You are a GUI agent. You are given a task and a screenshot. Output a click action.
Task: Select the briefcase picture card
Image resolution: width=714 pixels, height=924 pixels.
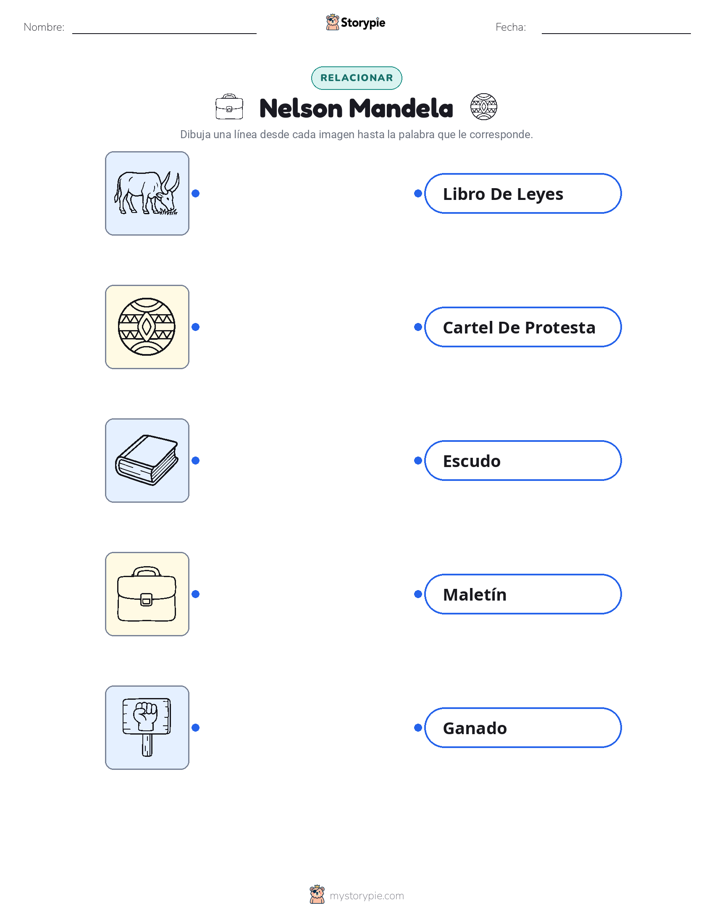coord(147,594)
